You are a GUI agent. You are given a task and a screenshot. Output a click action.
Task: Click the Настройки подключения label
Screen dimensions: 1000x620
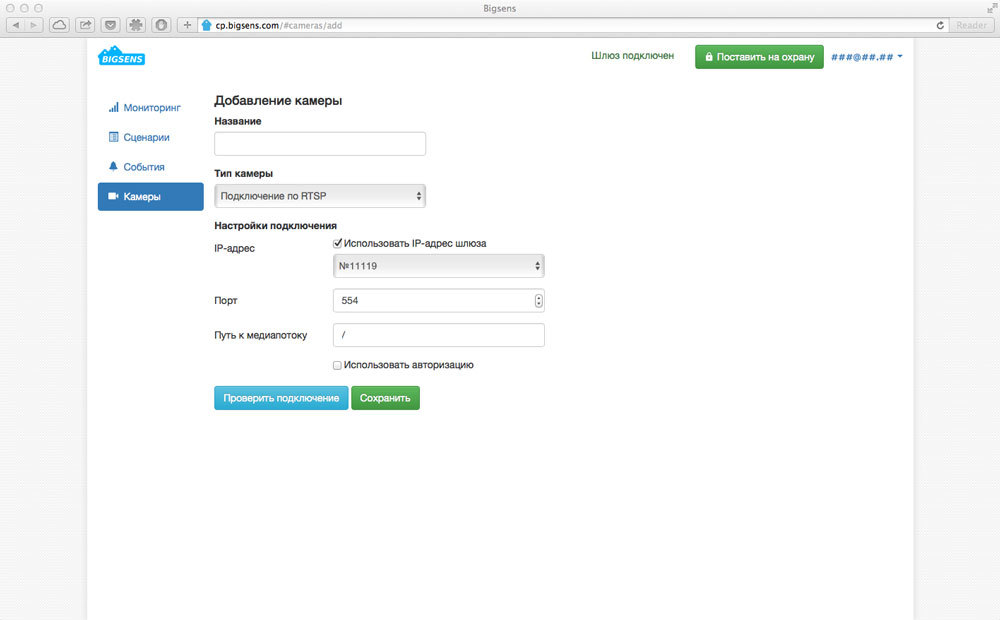pos(276,225)
